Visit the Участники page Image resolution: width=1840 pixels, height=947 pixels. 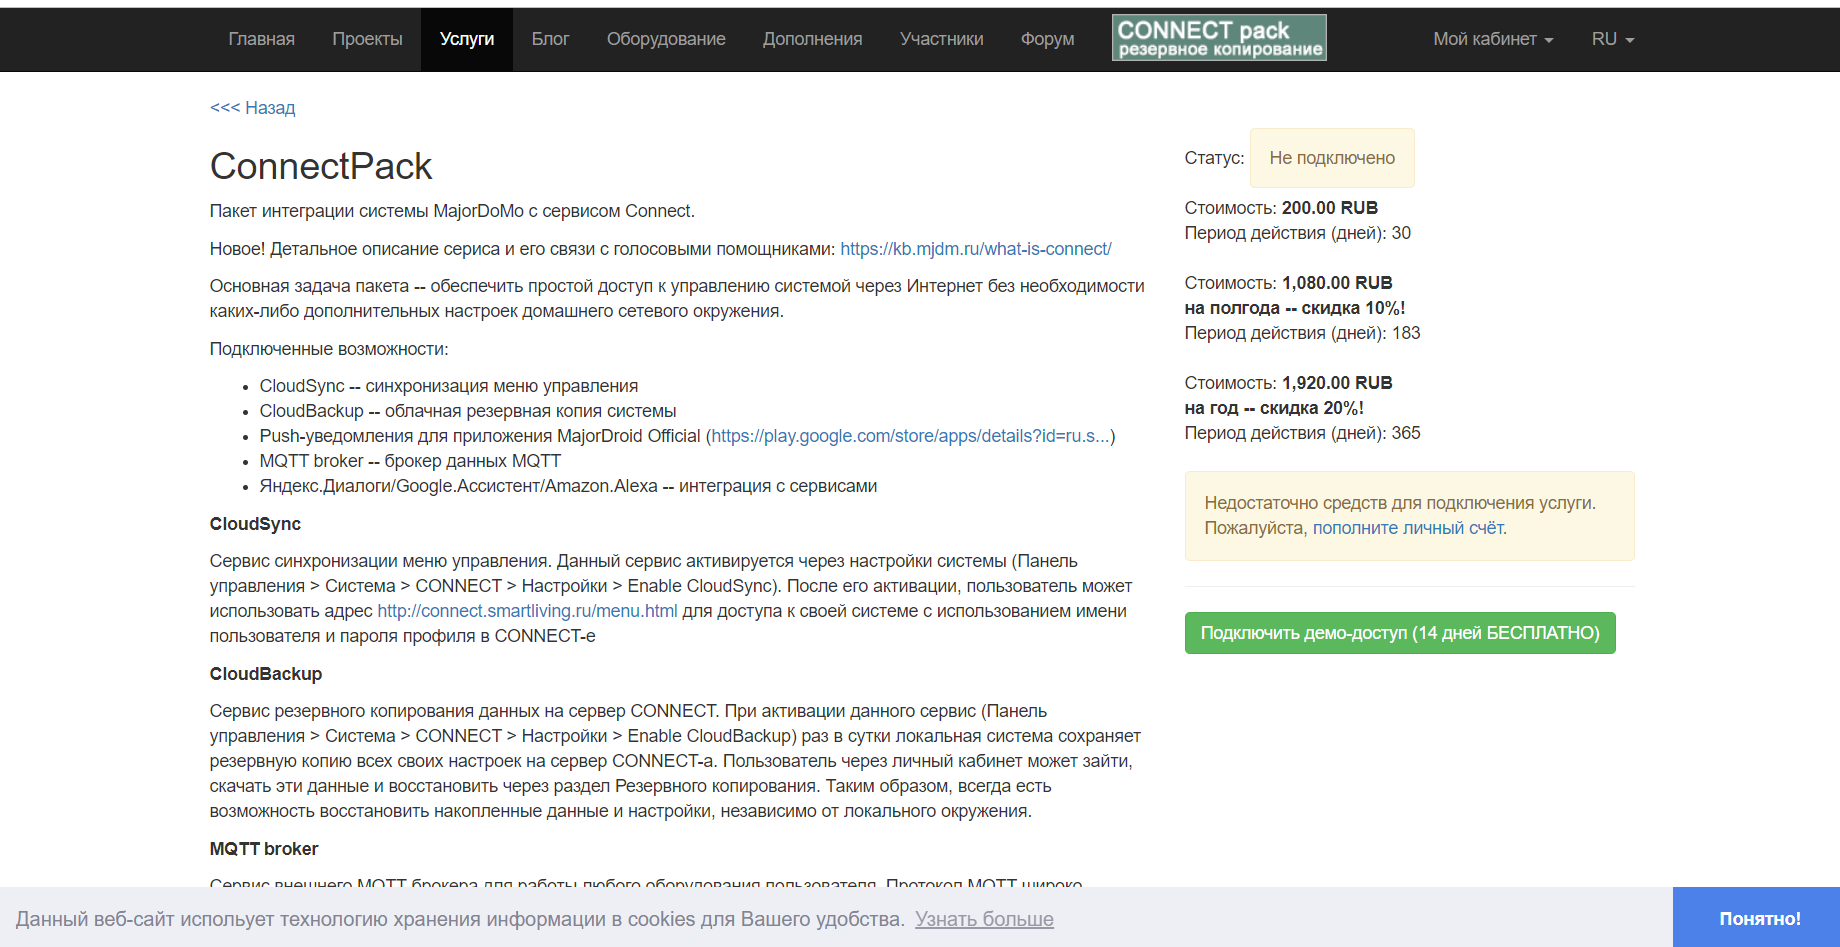pos(941,39)
